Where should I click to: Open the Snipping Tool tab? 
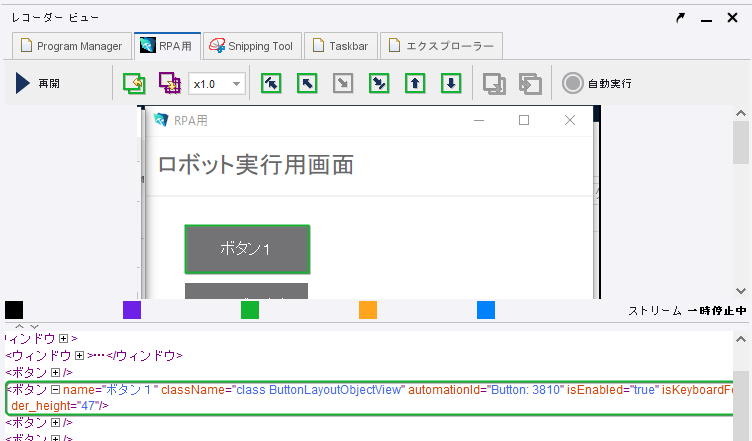pyautogui.click(x=252, y=46)
